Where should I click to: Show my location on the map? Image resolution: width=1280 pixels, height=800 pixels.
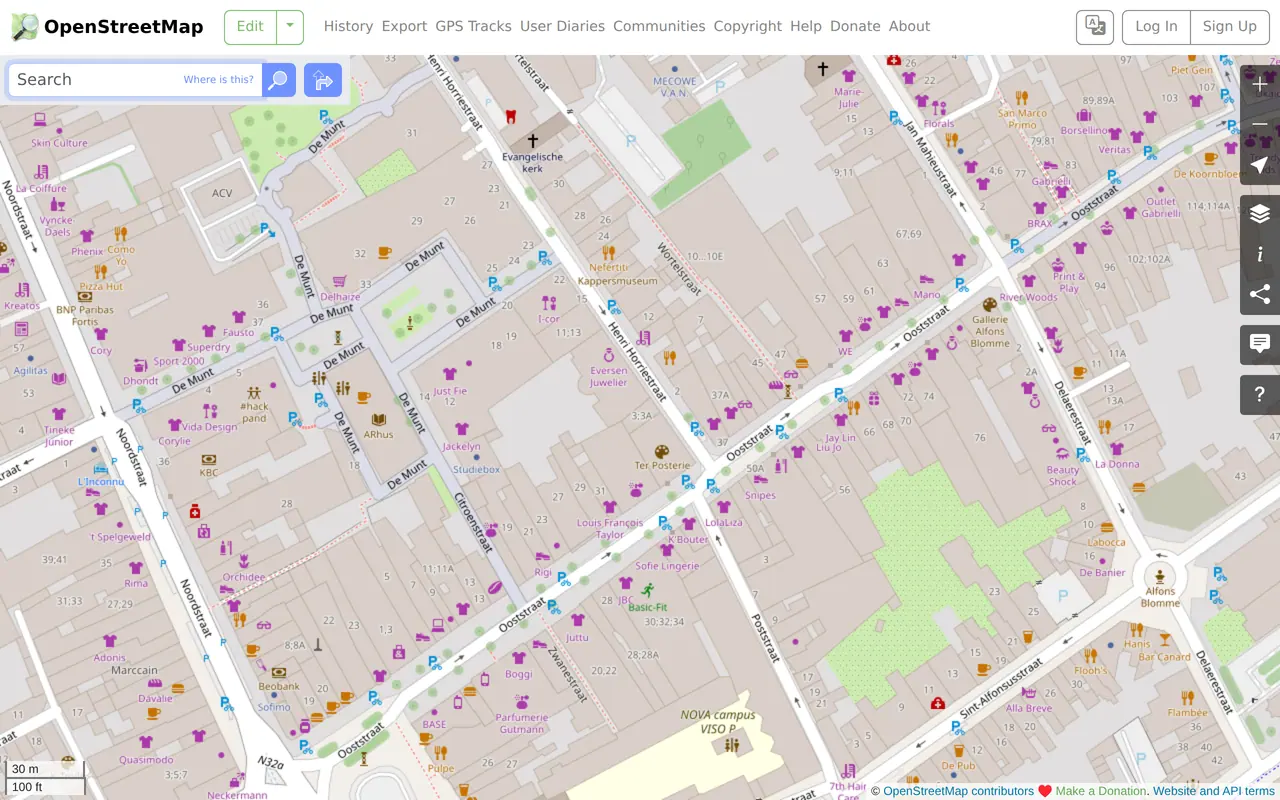[x=1259, y=165]
